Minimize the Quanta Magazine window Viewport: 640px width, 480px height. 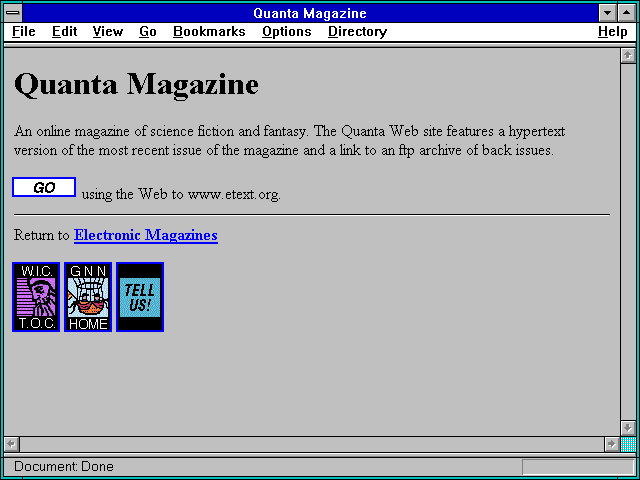(607, 13)
